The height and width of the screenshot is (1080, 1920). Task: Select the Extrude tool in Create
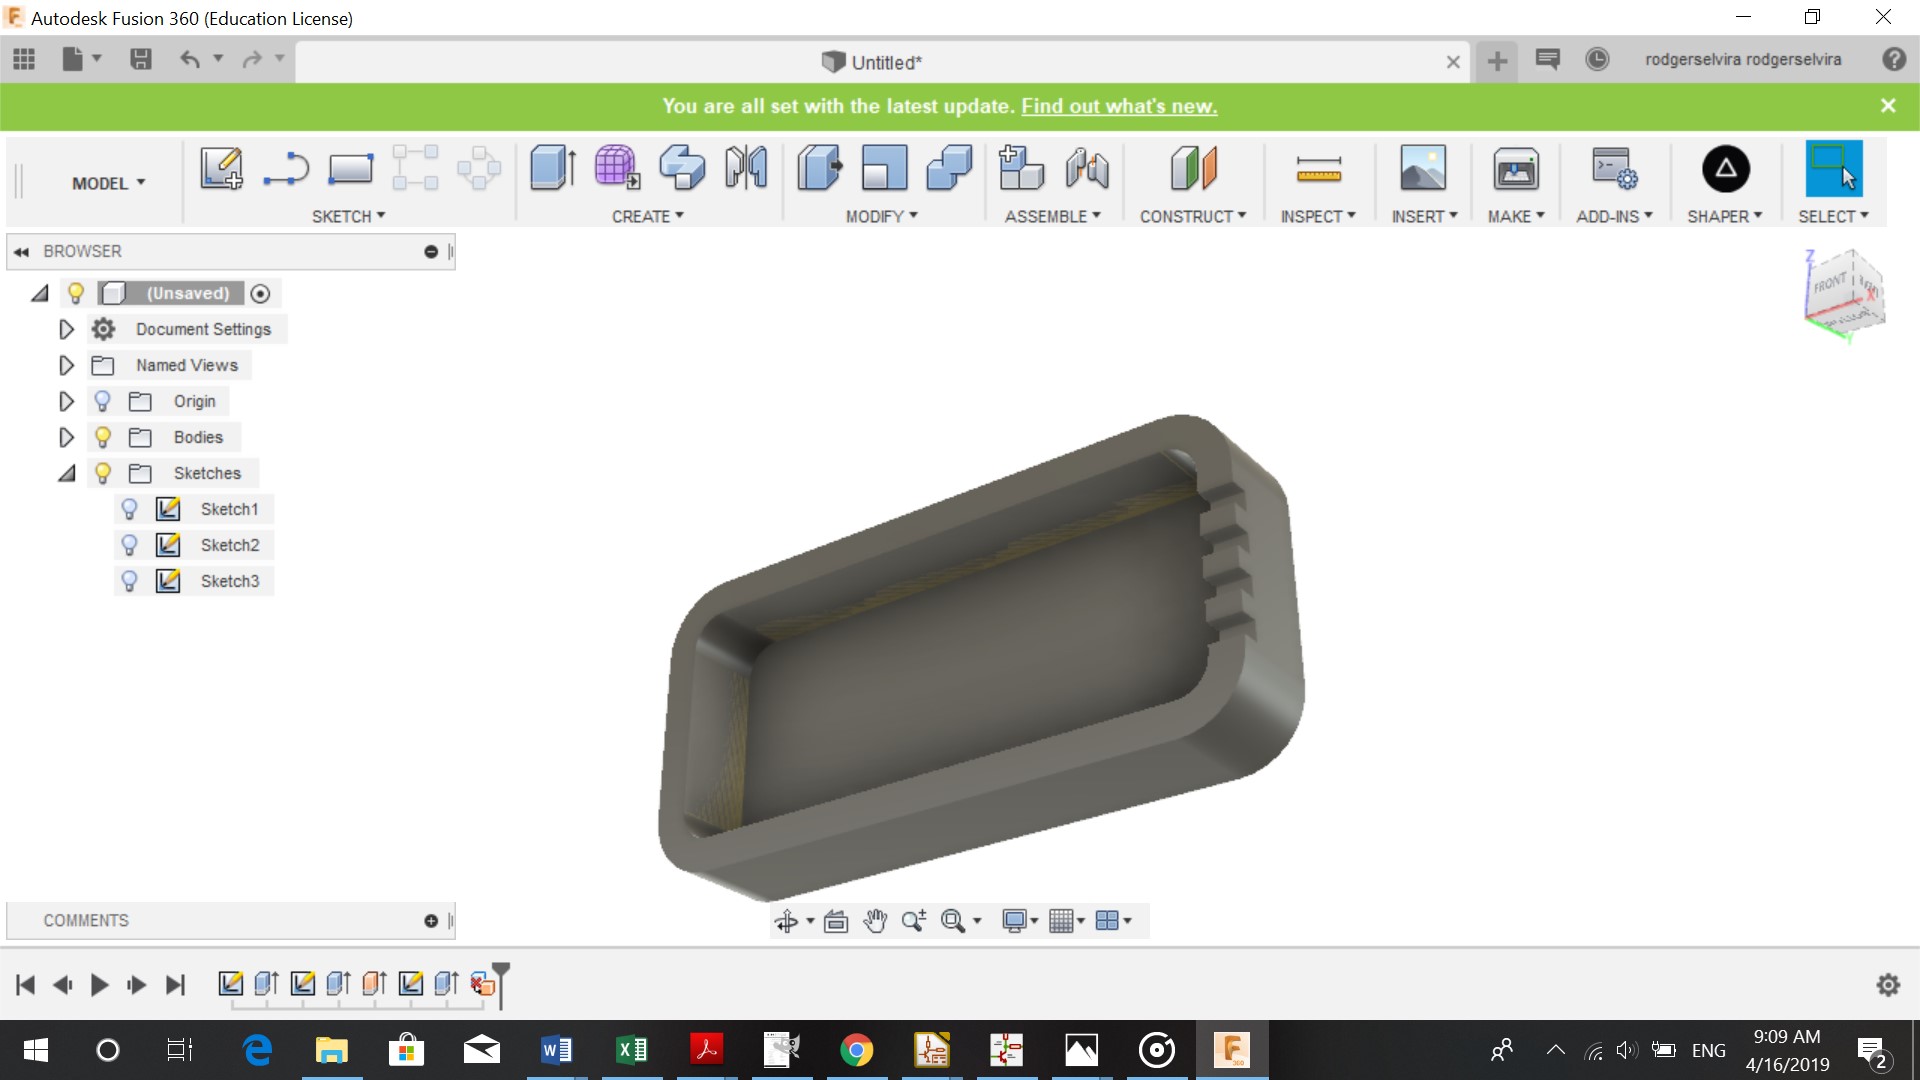click(552, 168)
